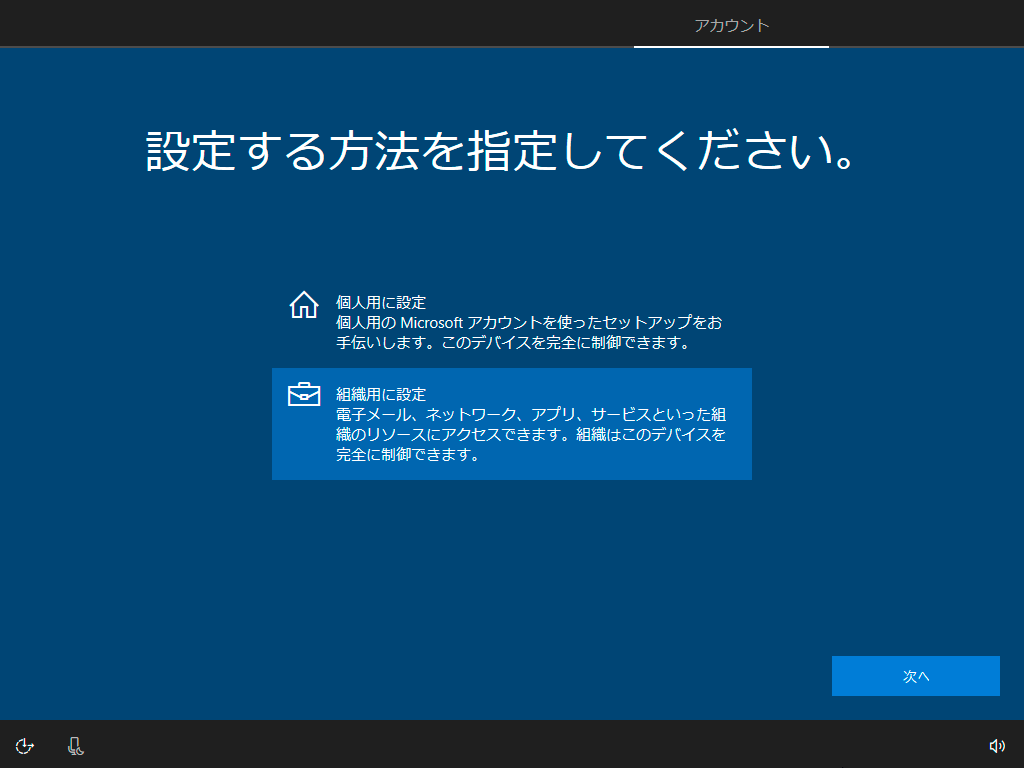The height and width of the screenshot is (768, 1024).
Task: Click inside the highlighted blue selection box
Action: click(511, 424)
